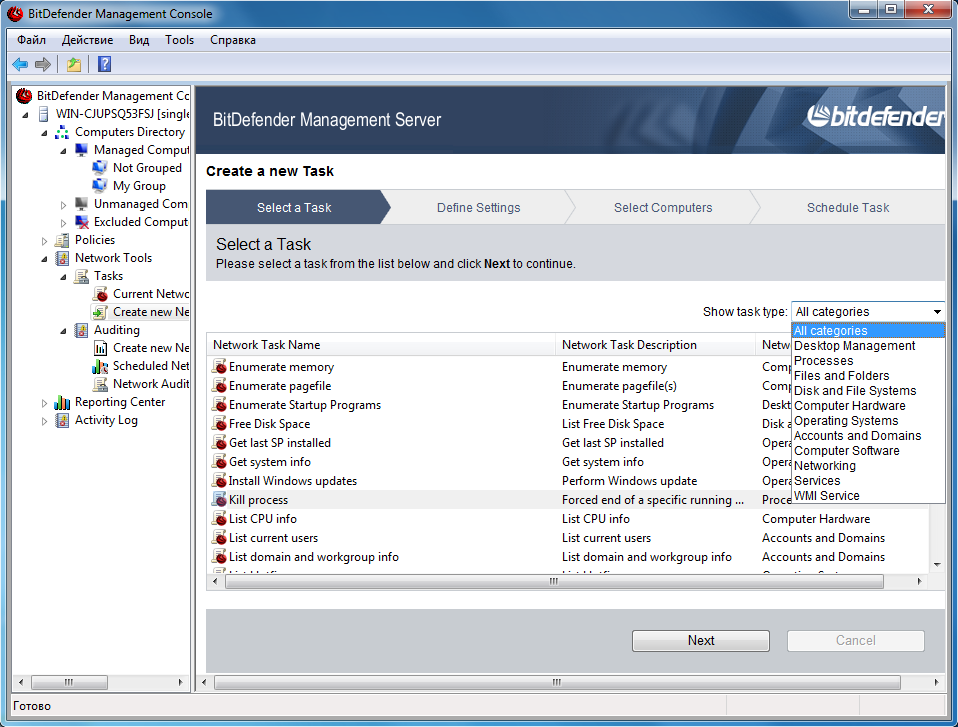Select the List CPU info task row
958x727 pixels.
pyautogui.click(x=568, y=519)
